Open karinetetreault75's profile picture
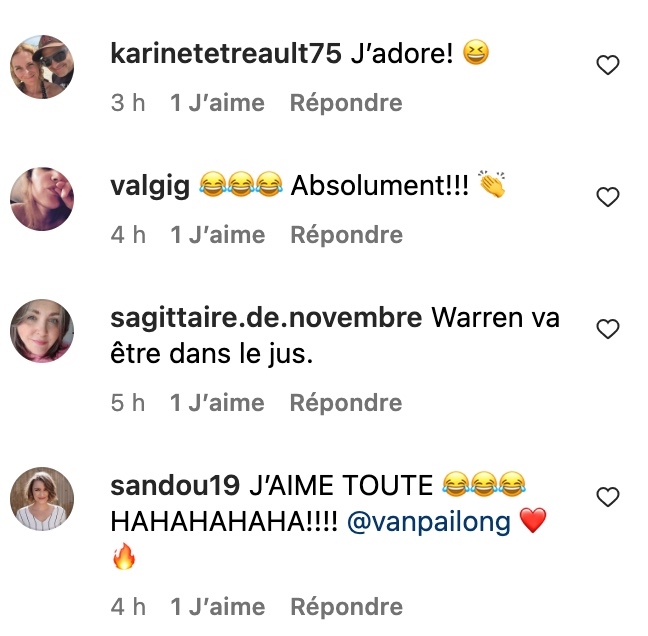Viewport: 648px width, 636px height. [42, 67]
